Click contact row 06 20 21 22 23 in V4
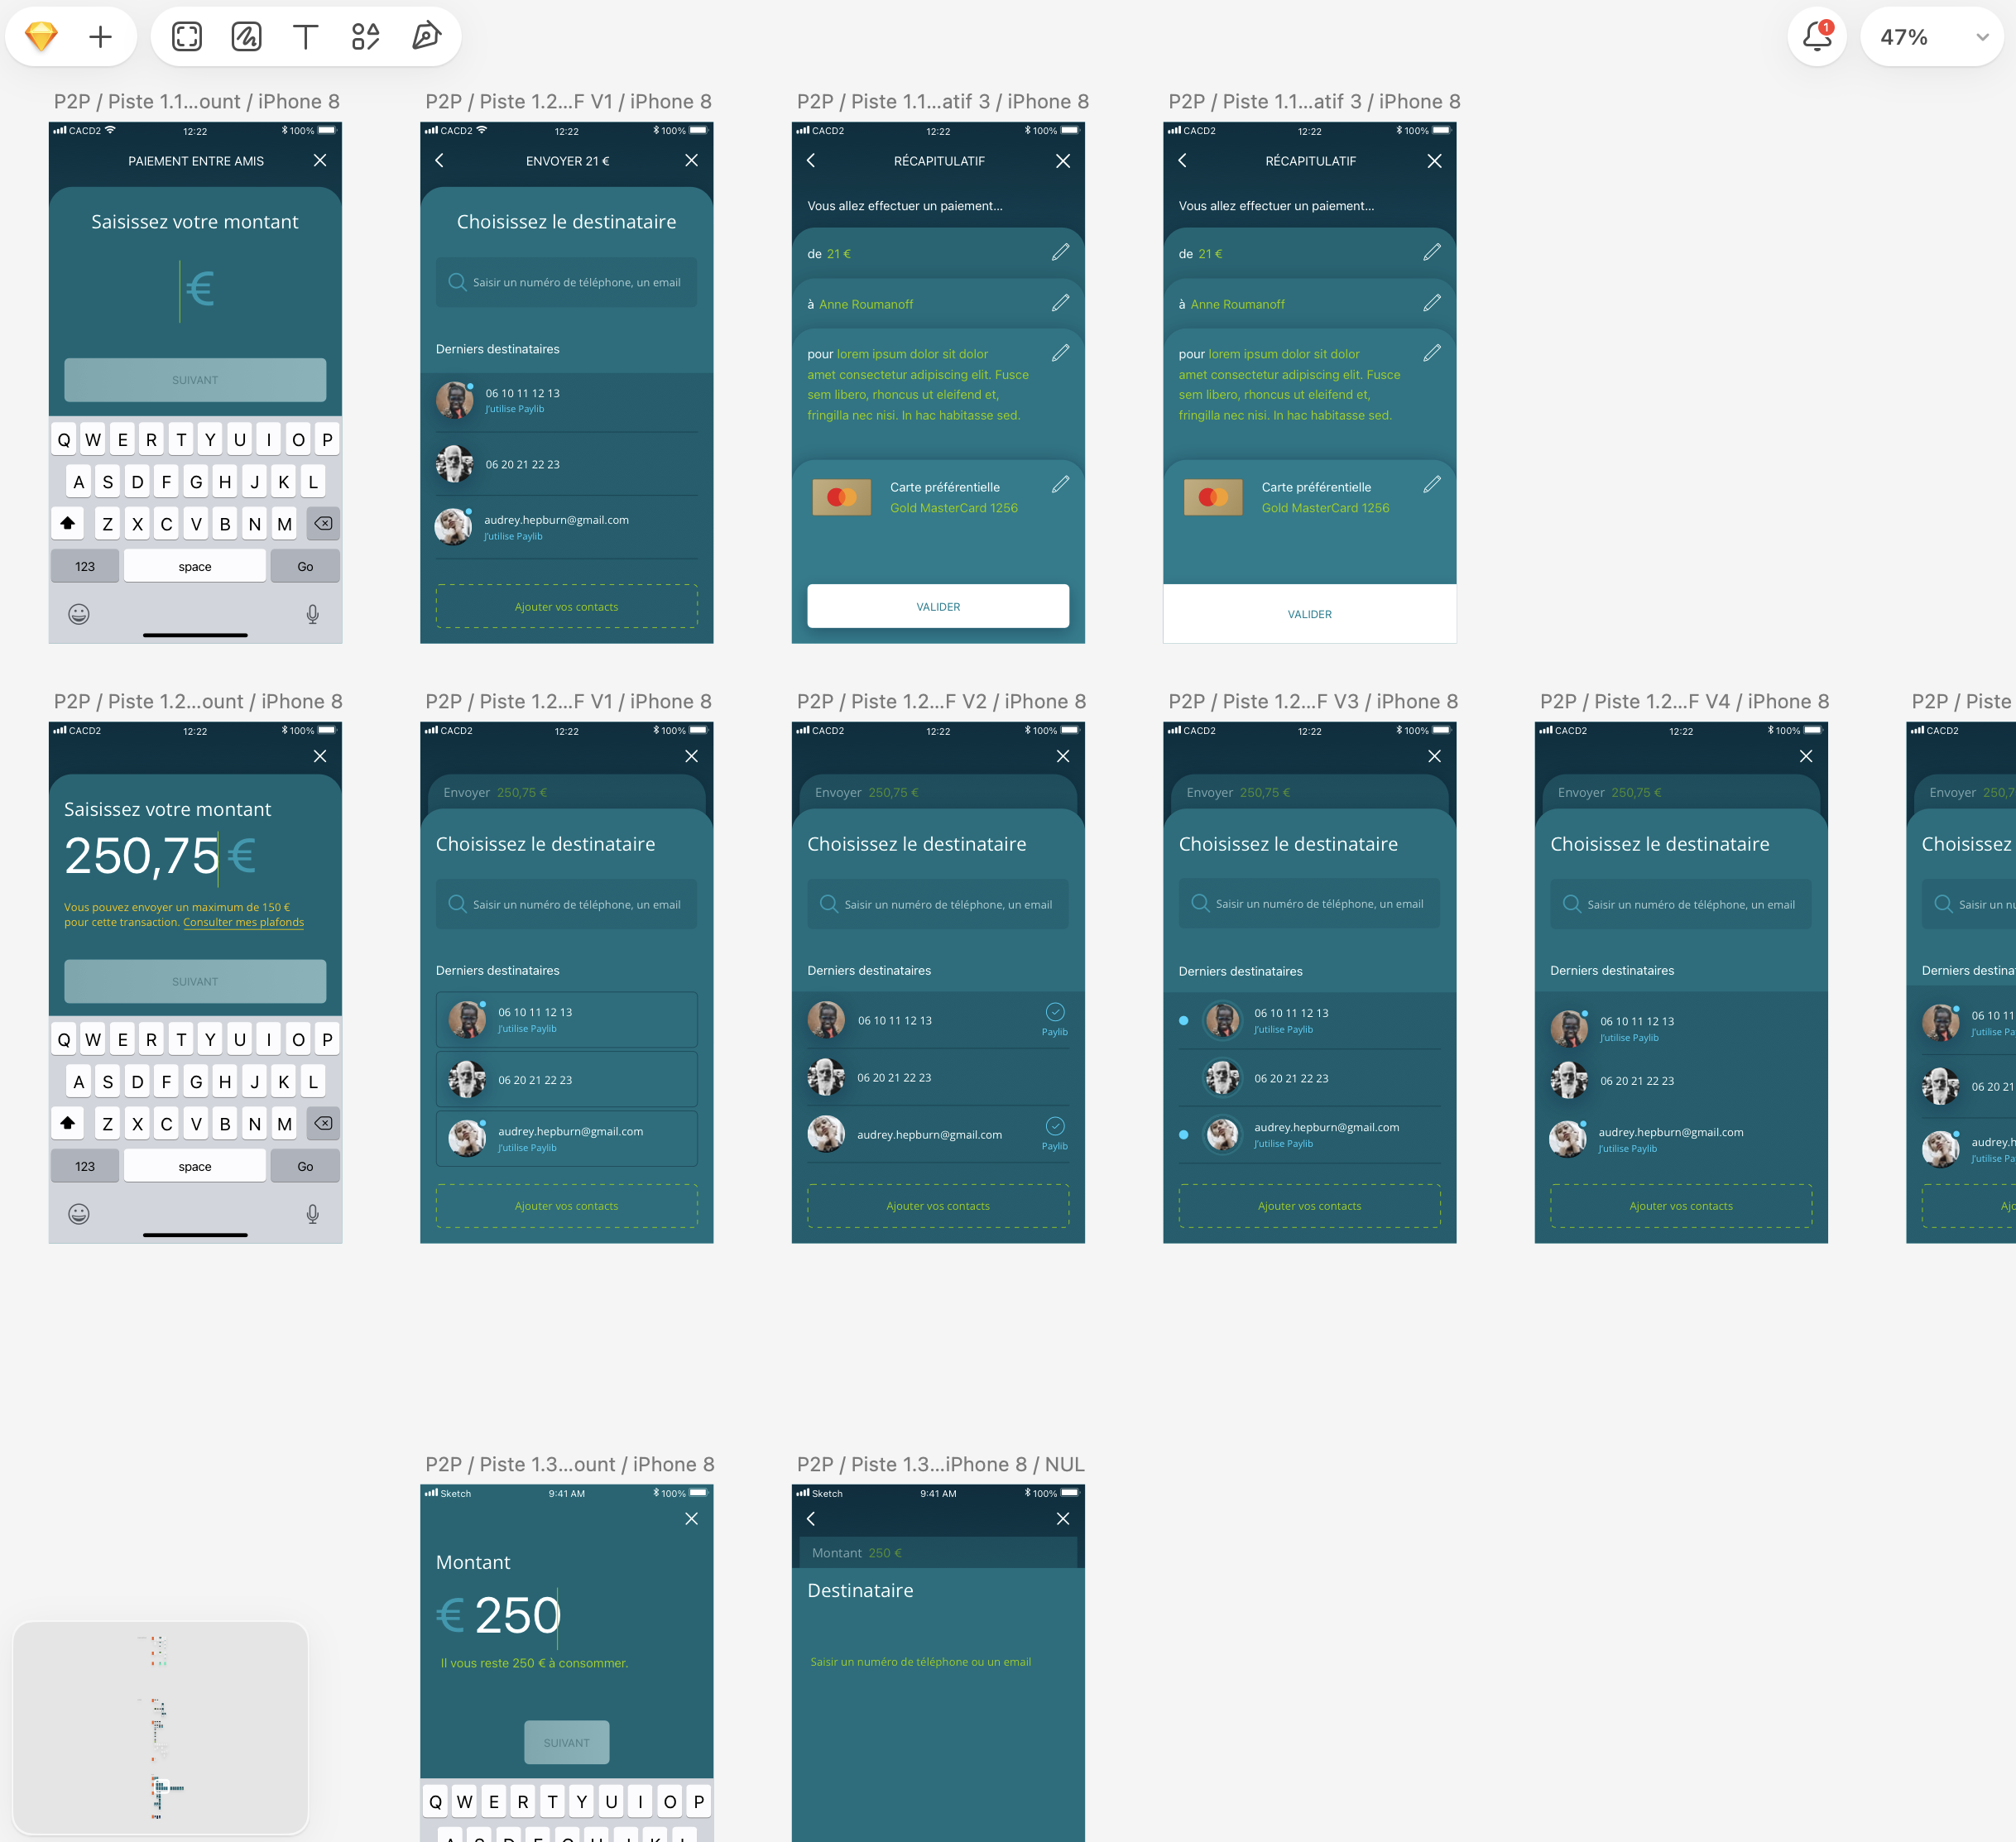The image size is (2016, 1842). point(1680,1081)
